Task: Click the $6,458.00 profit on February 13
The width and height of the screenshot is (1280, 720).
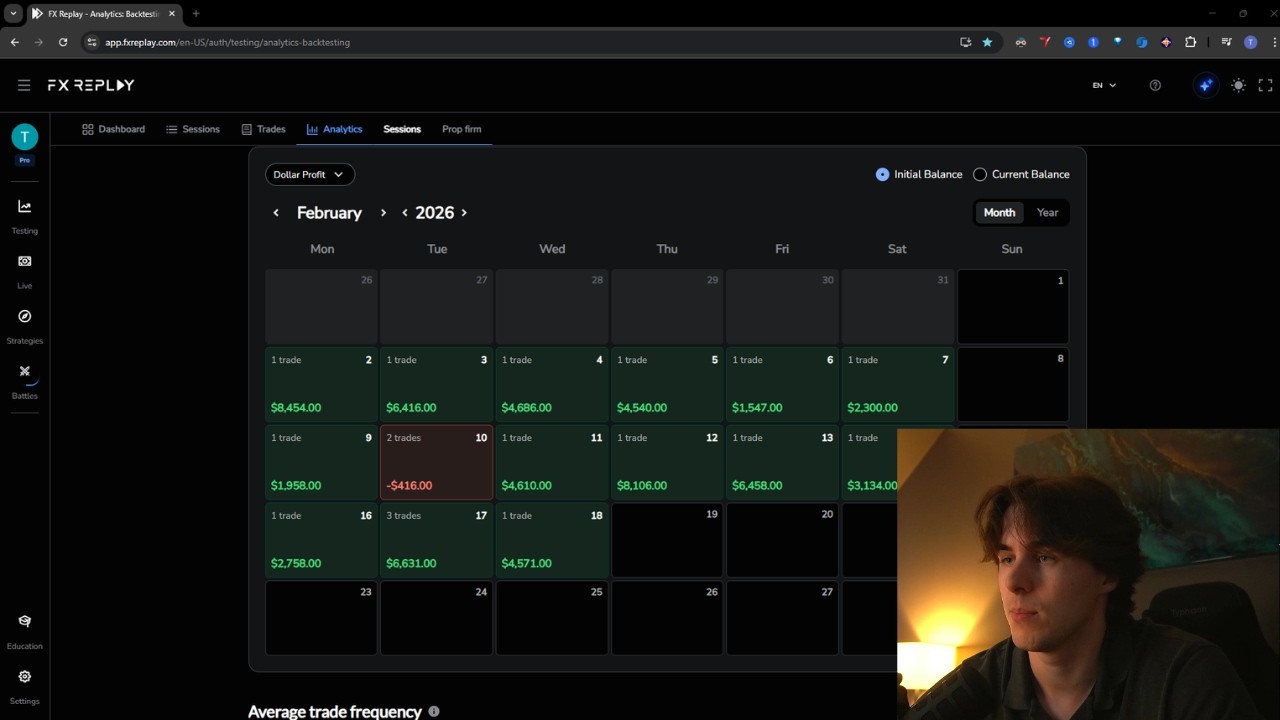Action: click(x=757, y=486)
